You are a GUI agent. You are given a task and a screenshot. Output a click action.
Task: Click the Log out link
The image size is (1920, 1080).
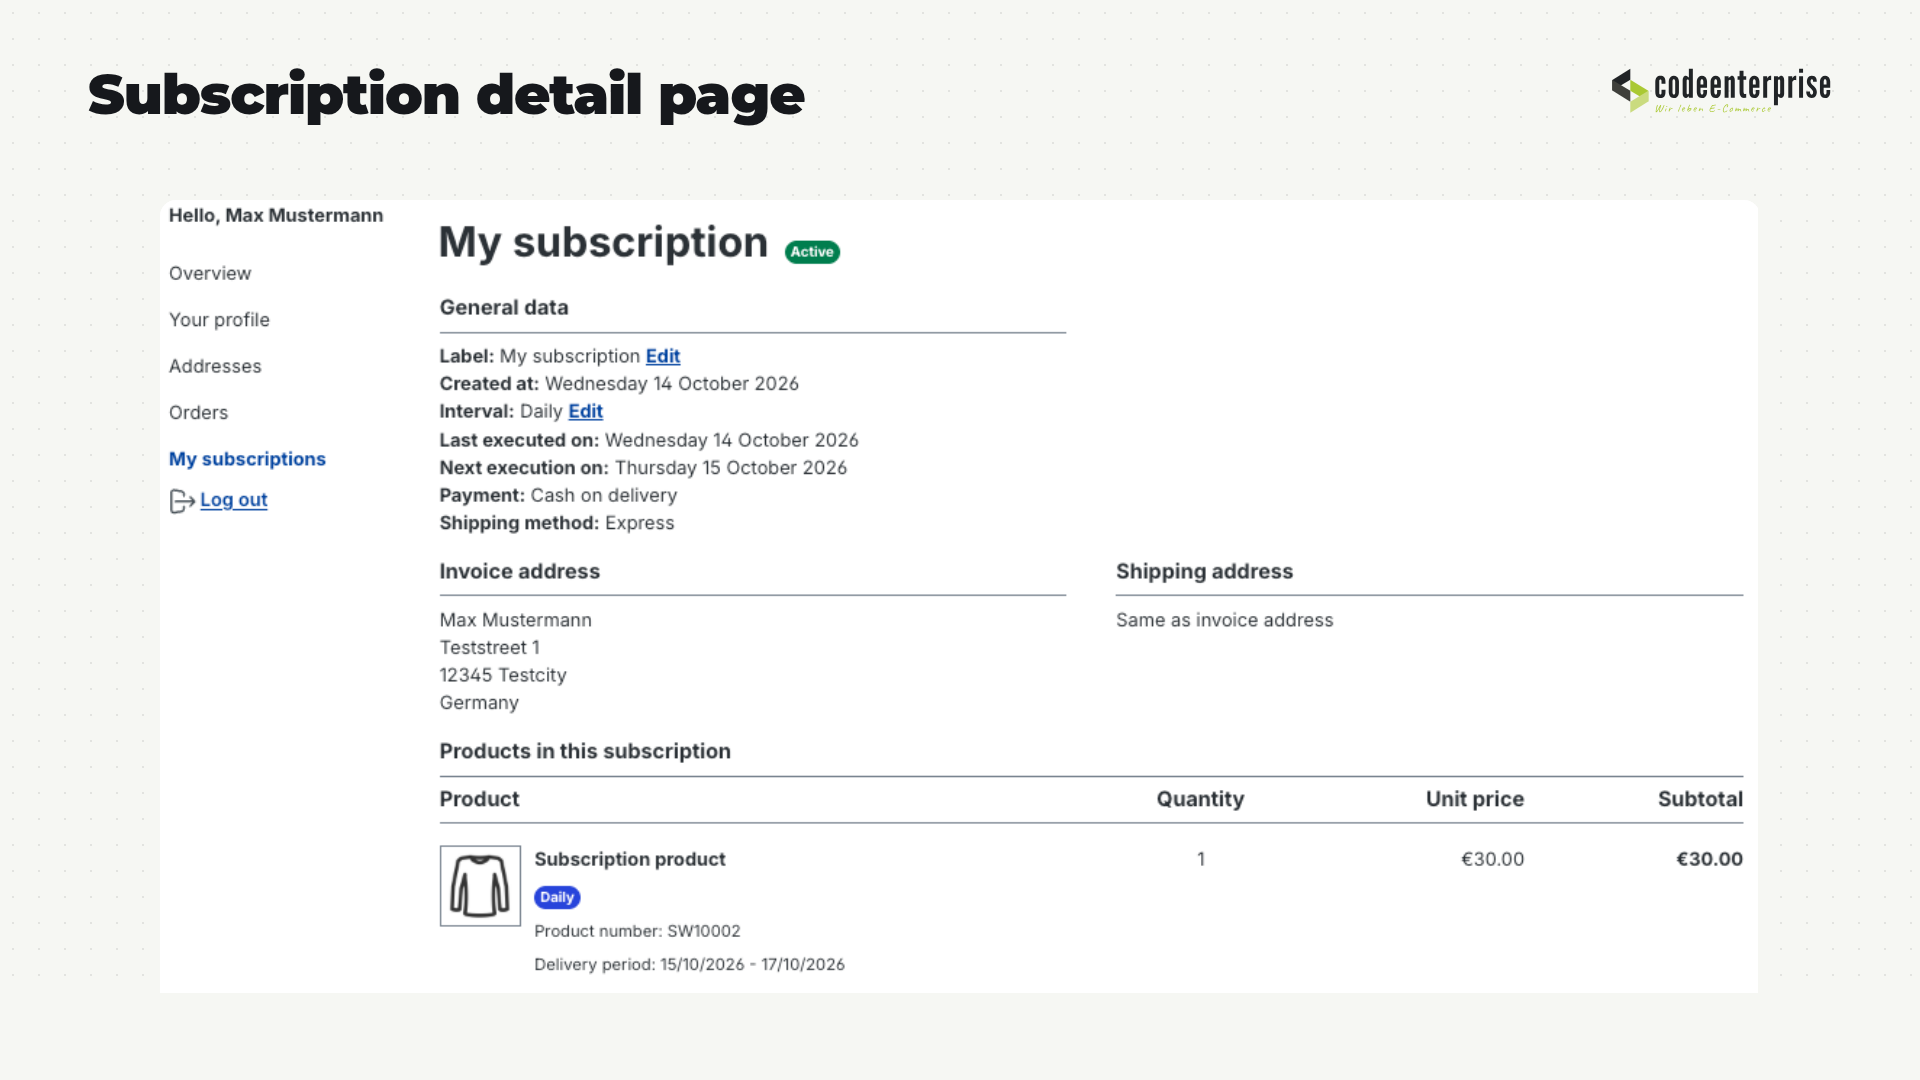pos(234,500)
